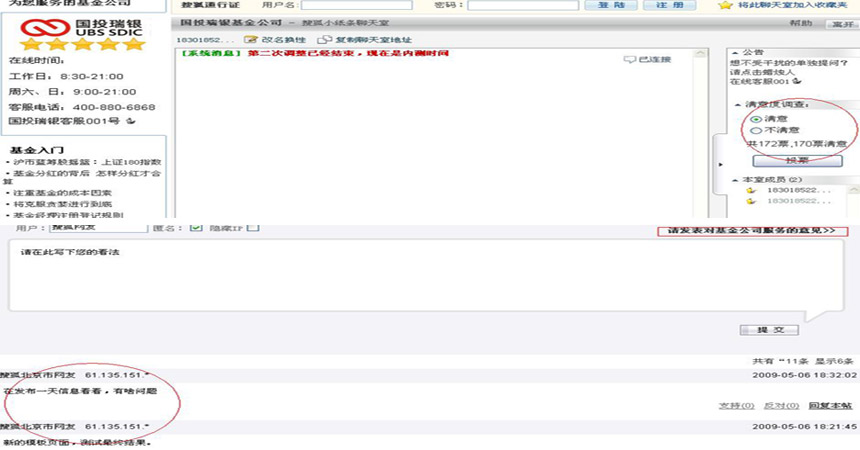This screenshot has width=860, height=450.
Task: Click the icon next to 国投瑞银客服001号
Action: tap(130, 121)
